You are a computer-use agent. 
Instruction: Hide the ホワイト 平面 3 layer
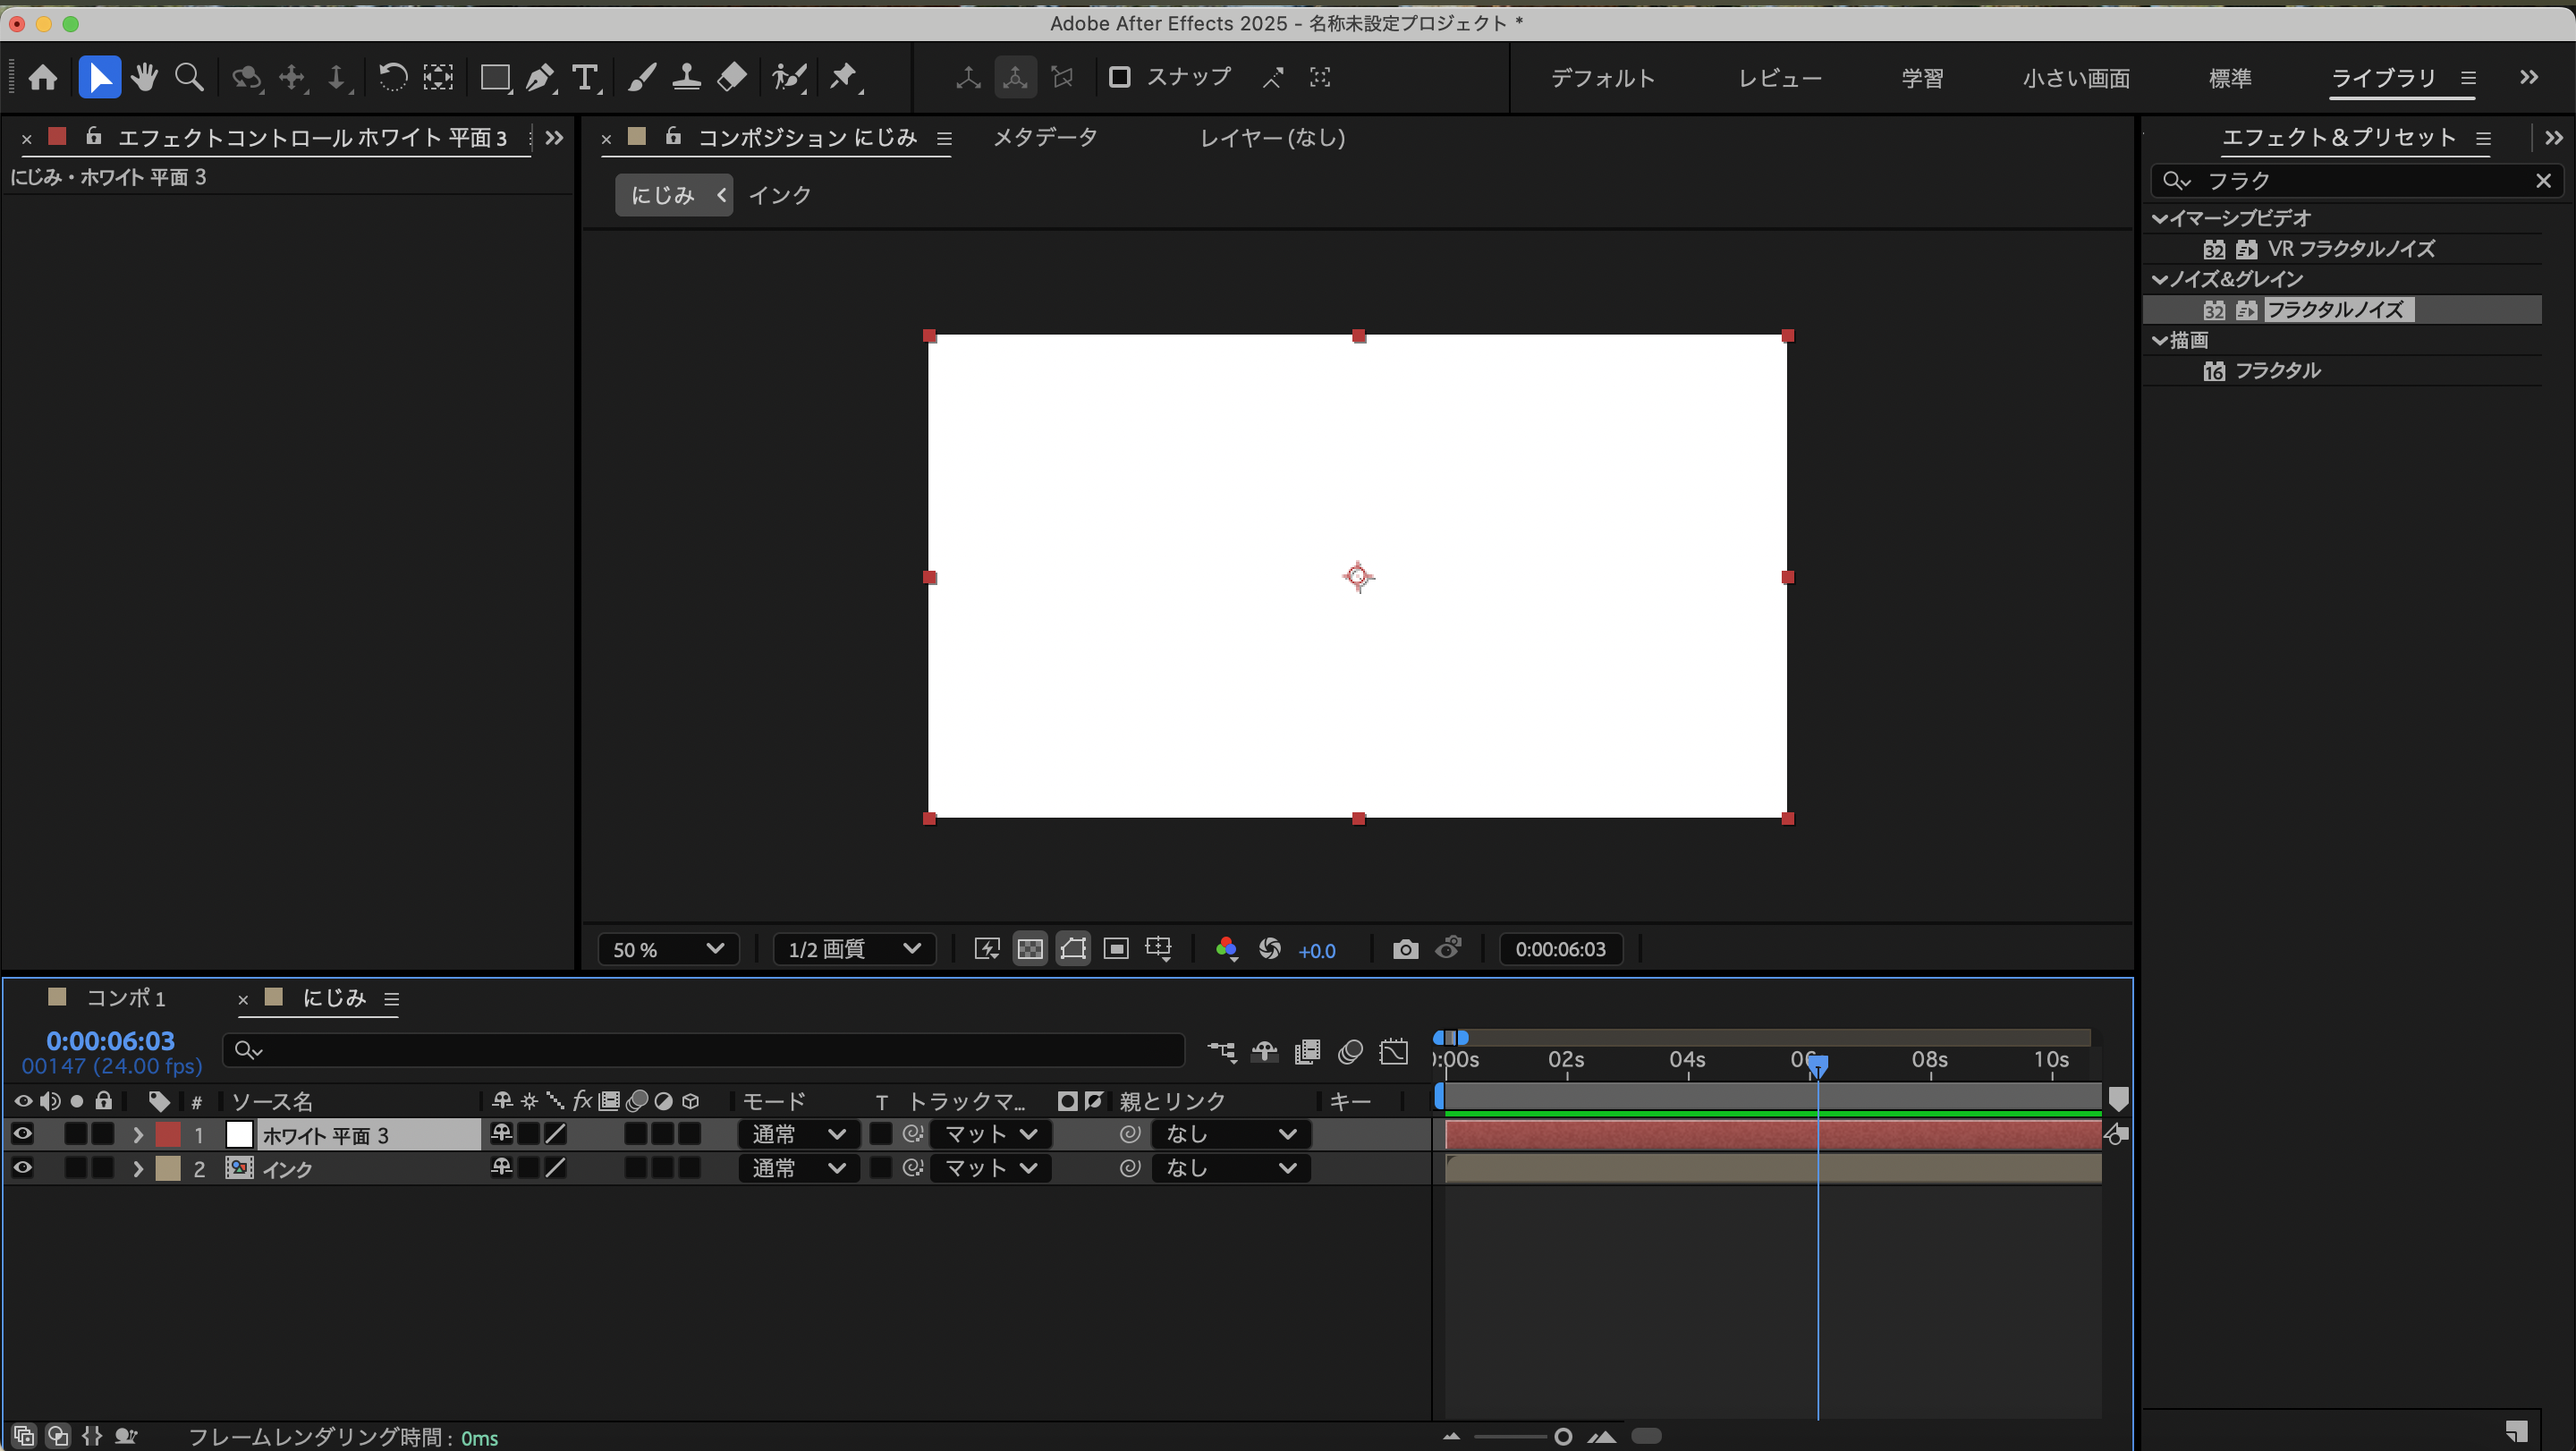[22, 1134]
